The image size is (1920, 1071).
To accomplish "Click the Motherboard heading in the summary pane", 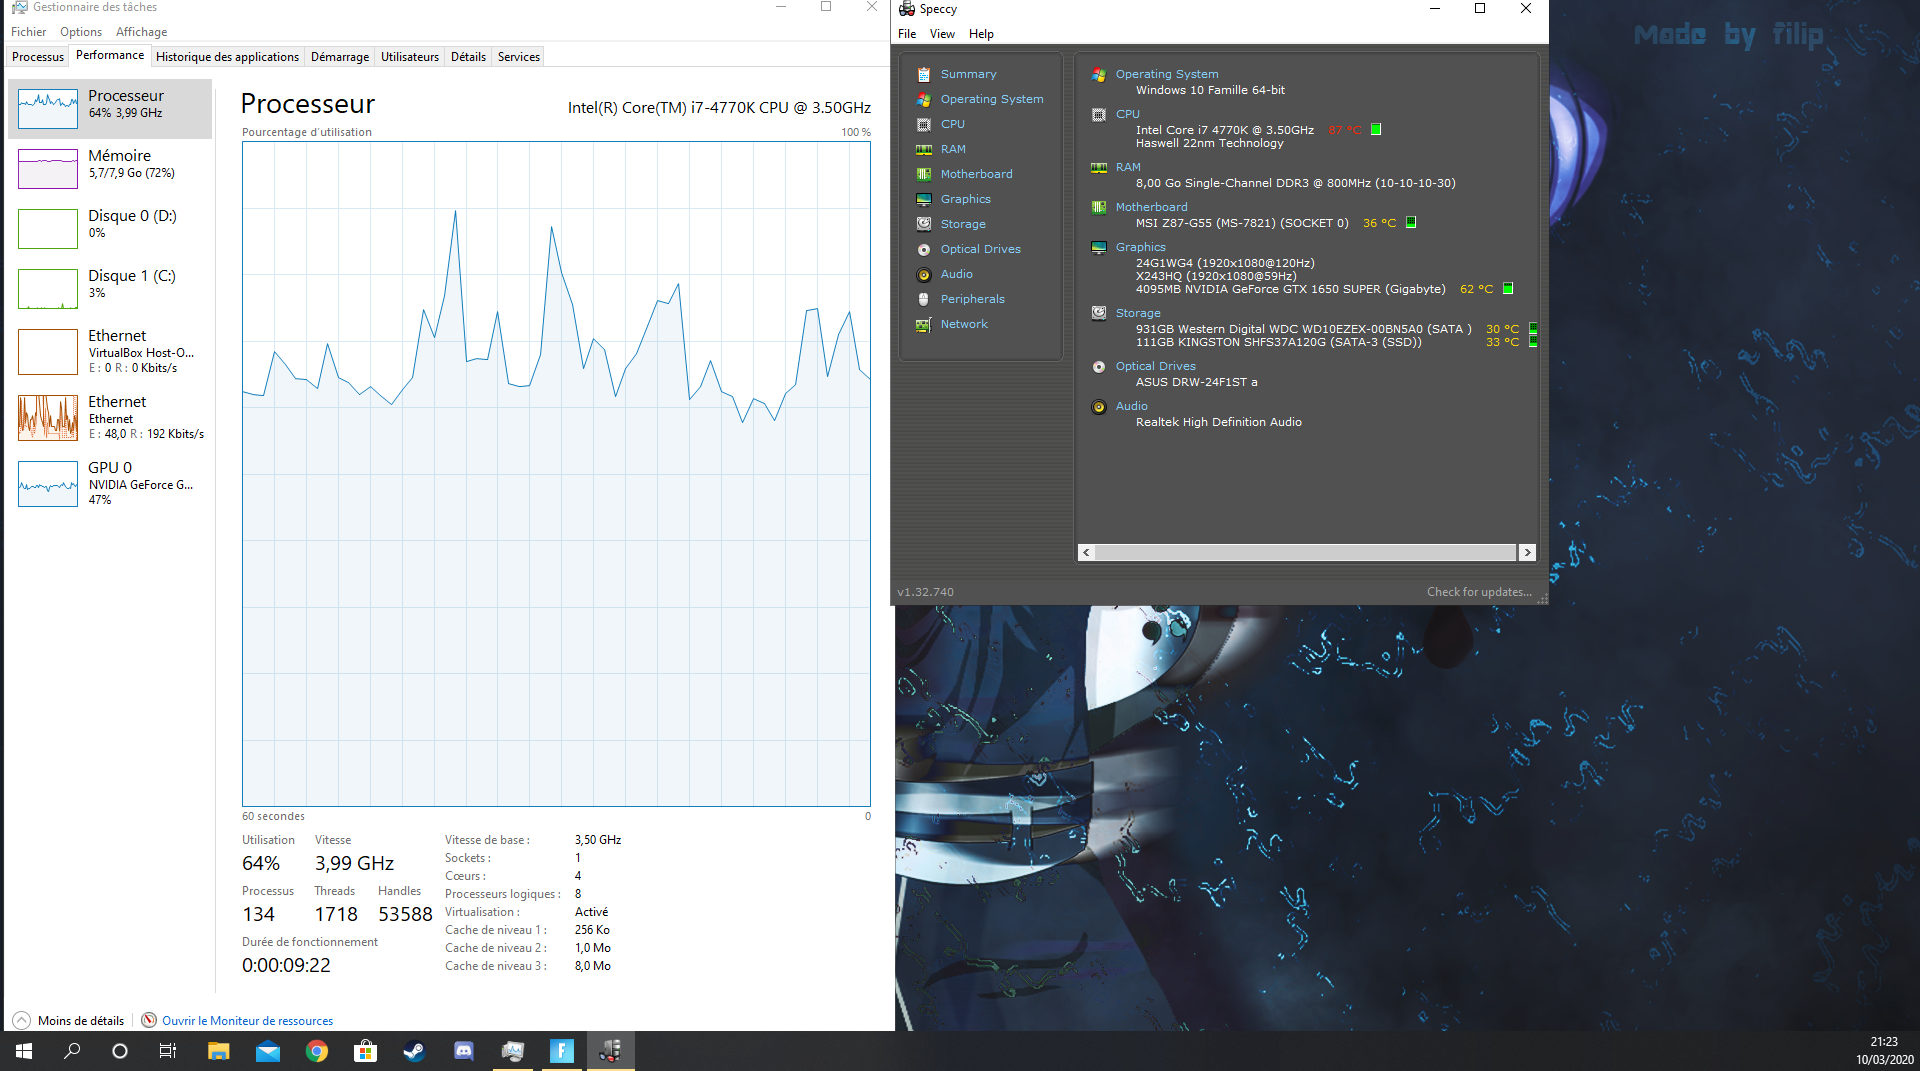I will pyautogui.click(x=1152, y=207).
